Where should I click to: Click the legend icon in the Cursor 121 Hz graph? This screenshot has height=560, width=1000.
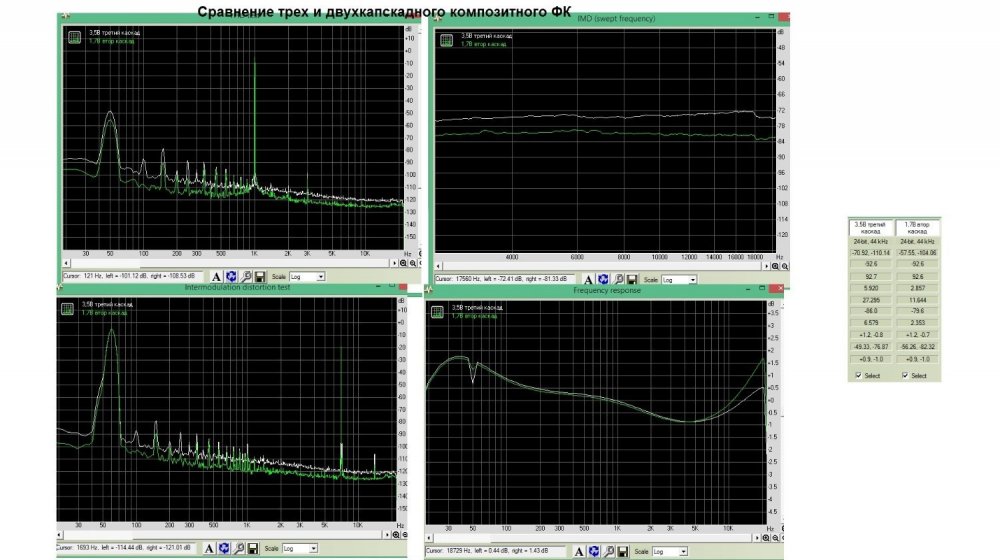point(75,37)
